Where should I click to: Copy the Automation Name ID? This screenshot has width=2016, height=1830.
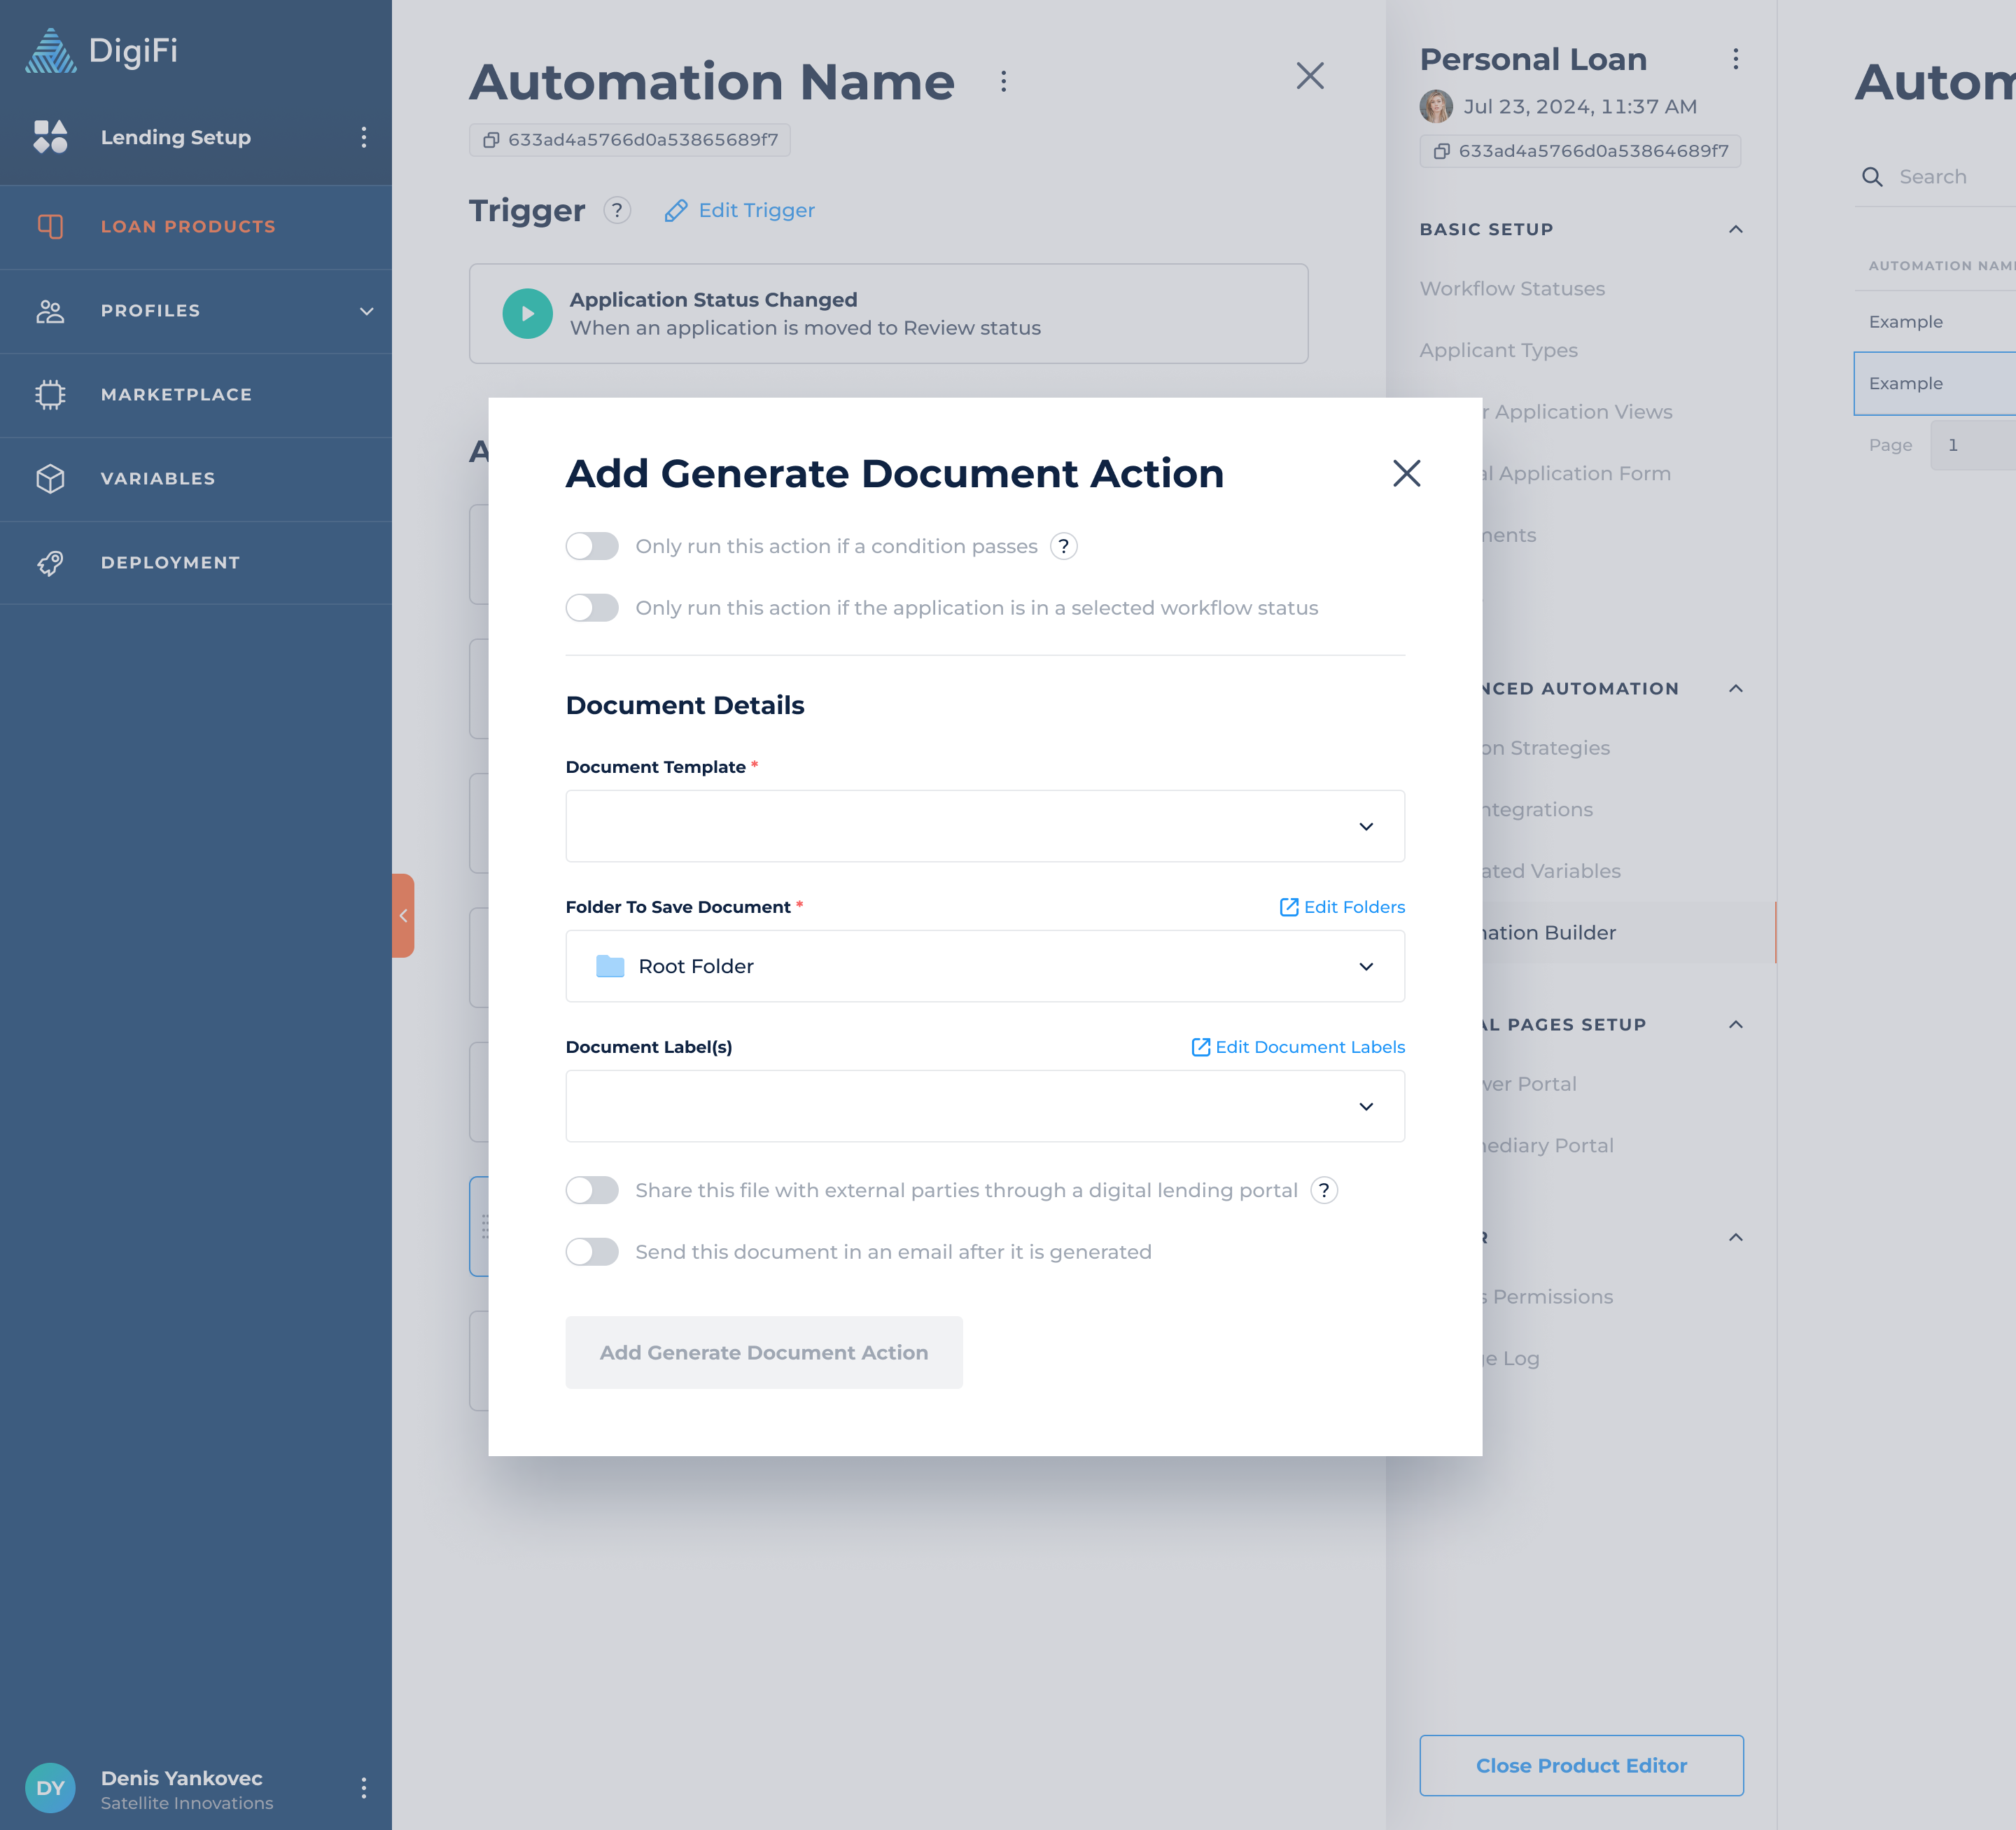point(491,140)
